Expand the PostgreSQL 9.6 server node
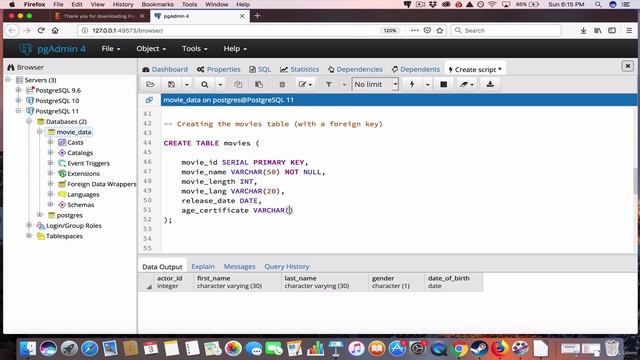640x360 pixels. pos(18,90)
